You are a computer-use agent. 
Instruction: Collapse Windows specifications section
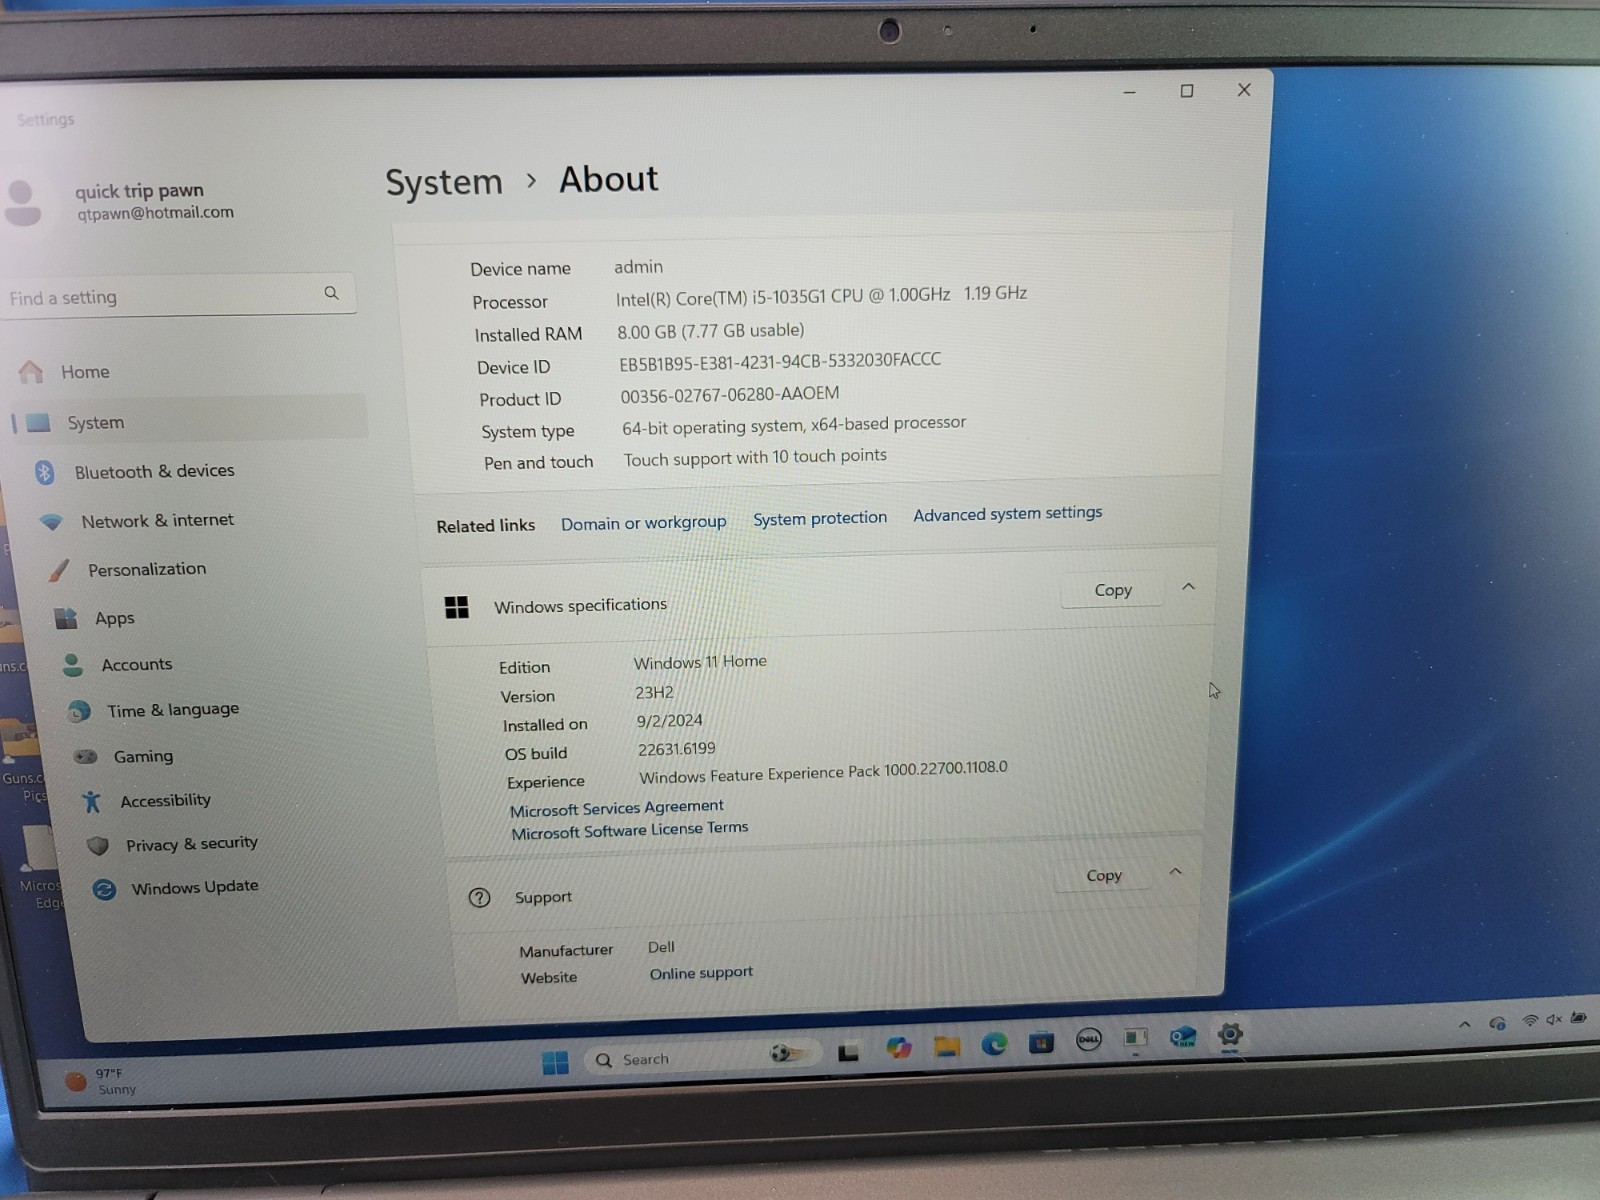[1188, 587]
